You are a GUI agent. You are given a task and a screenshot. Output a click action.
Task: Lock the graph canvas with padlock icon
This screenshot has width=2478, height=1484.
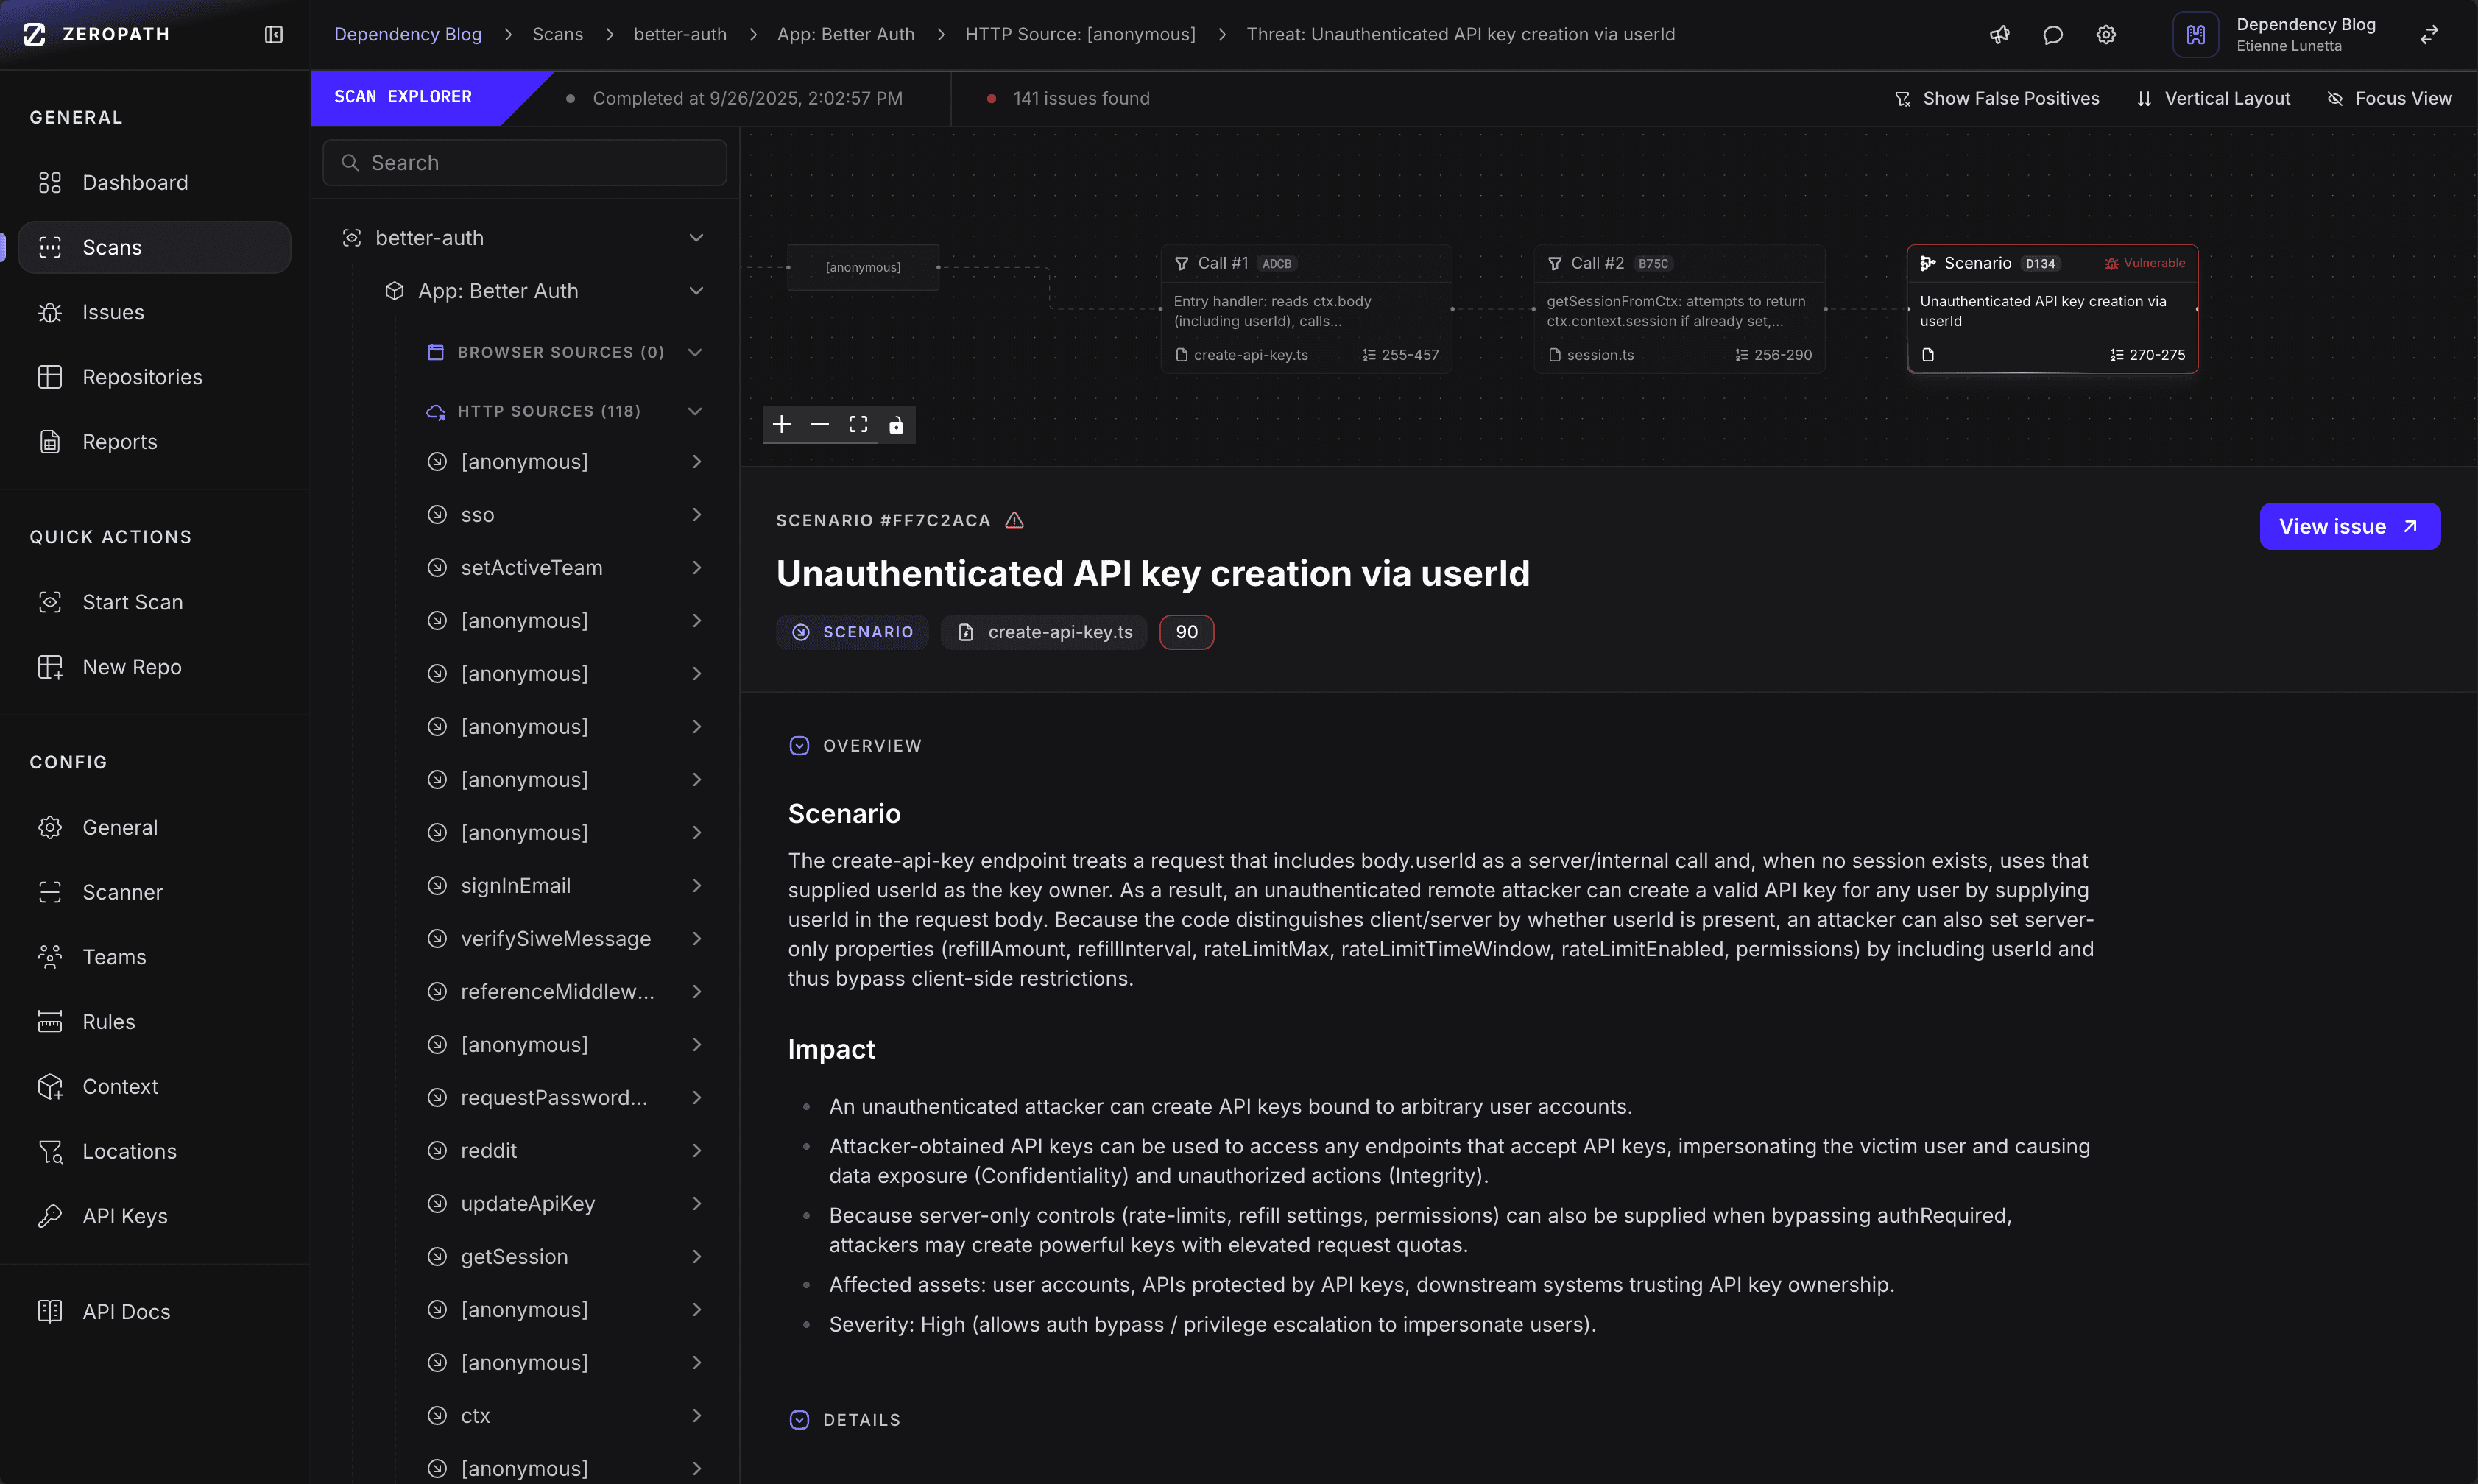pyautogui.click(x=896, y=424)
